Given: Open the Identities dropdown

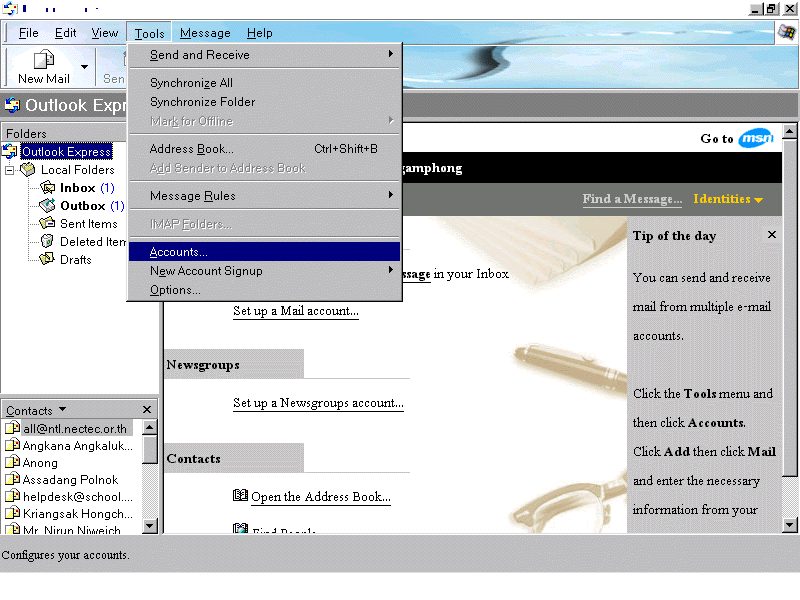Looking at the screenshot, I should tap(728, 199).
